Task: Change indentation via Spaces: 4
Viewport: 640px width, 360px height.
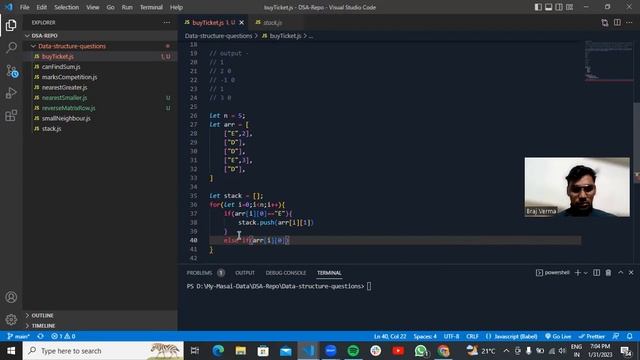Action: coord(425,336)
